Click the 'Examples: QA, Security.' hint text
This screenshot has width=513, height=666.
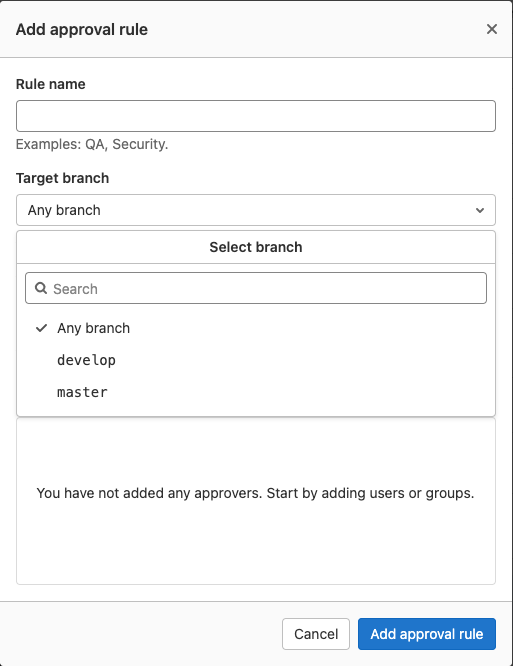[x=92, y=144]
